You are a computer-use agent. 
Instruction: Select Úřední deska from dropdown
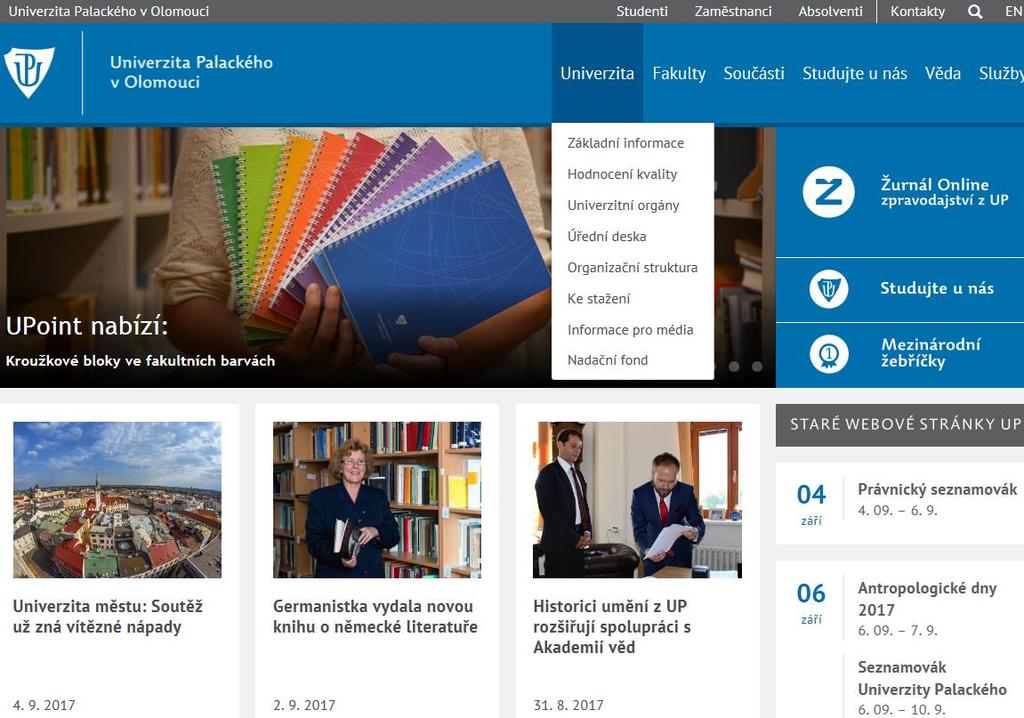(607, 237)
